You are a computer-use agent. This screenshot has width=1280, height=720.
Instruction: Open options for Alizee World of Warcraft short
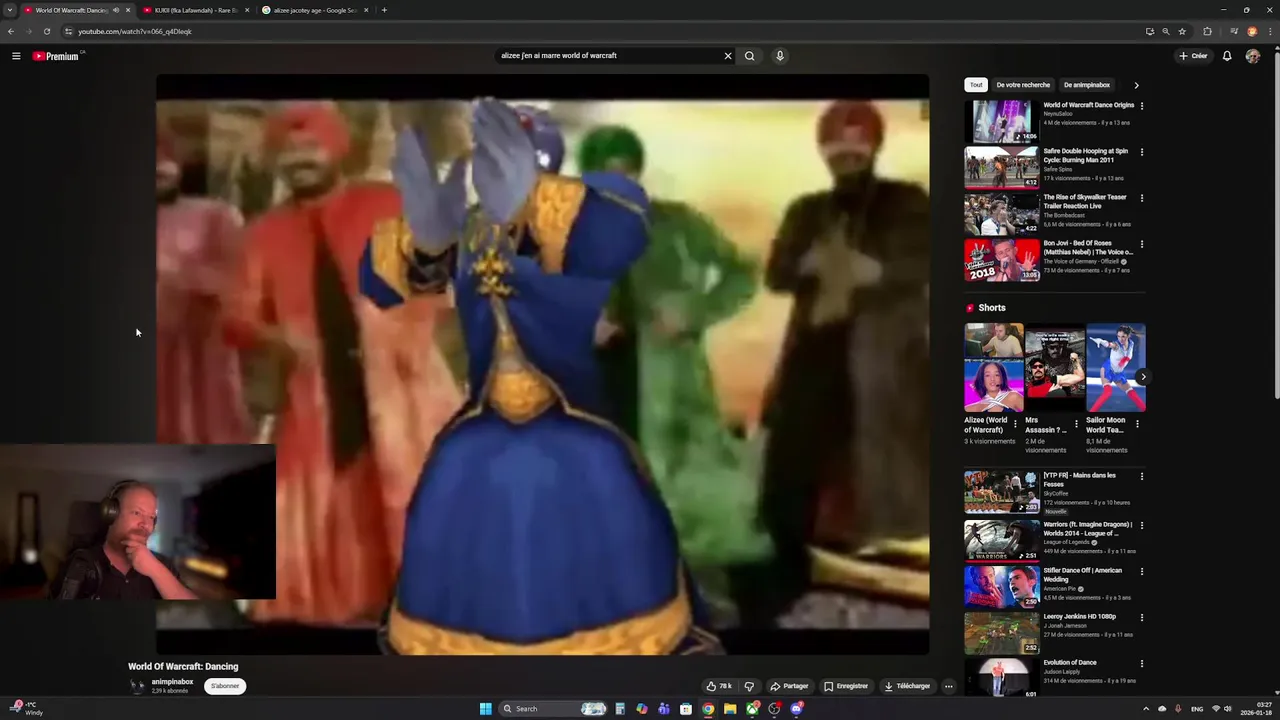coord(1015,424)
